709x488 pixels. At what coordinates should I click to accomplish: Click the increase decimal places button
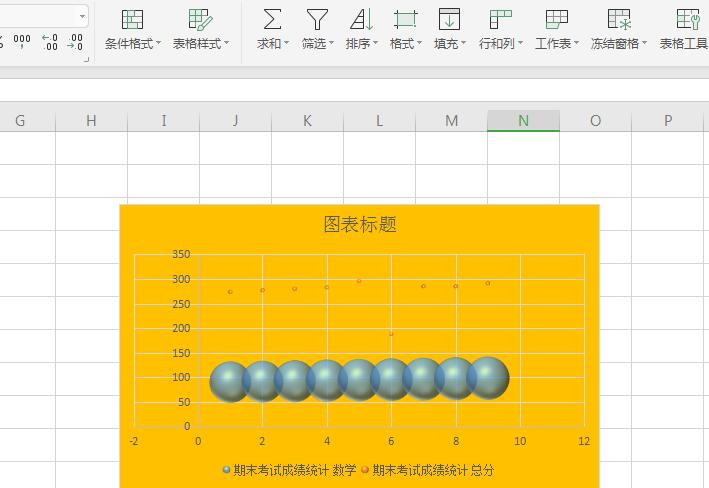coord(49,41)
